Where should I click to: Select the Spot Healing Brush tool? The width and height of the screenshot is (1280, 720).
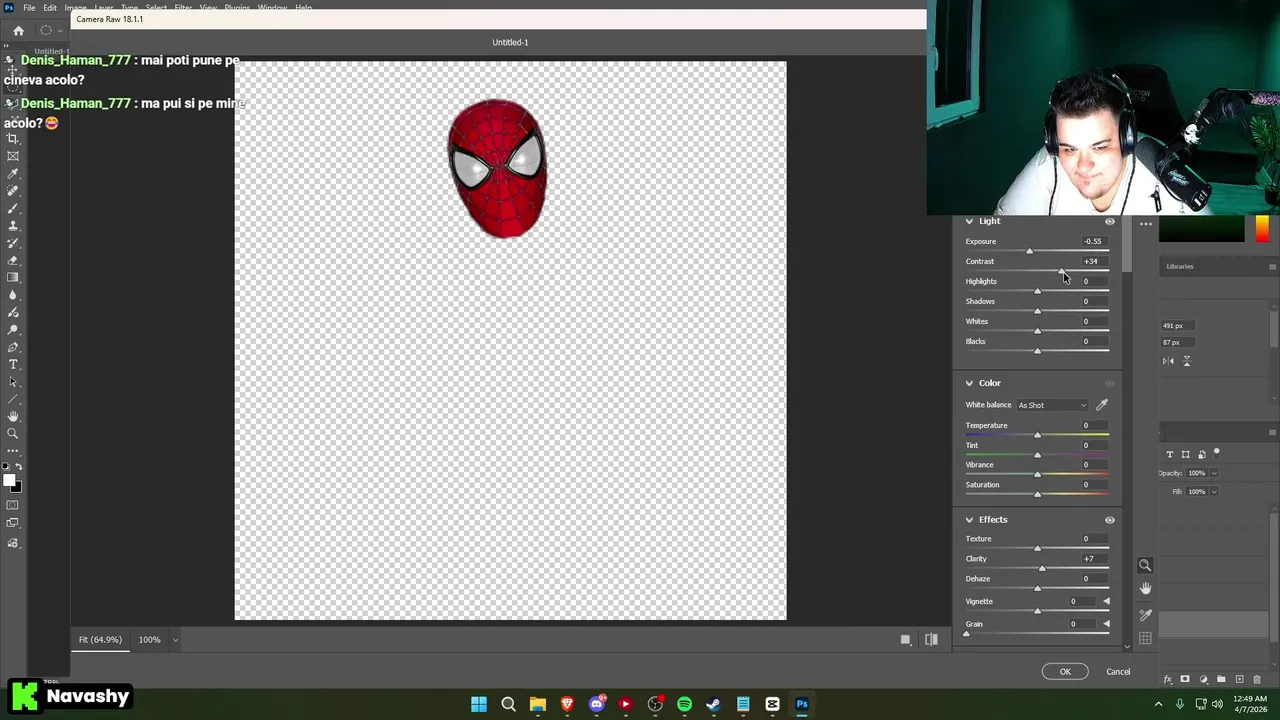point(13,191)
